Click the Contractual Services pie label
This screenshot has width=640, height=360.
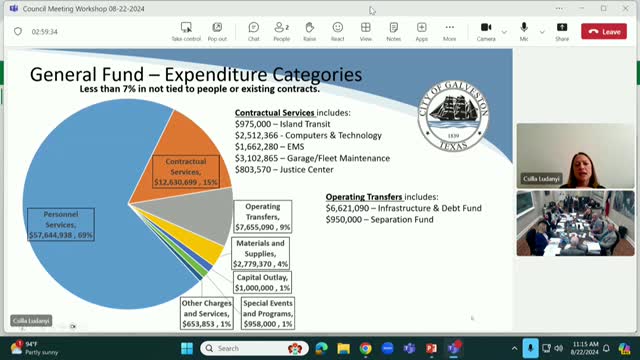[x=186, y=172]
